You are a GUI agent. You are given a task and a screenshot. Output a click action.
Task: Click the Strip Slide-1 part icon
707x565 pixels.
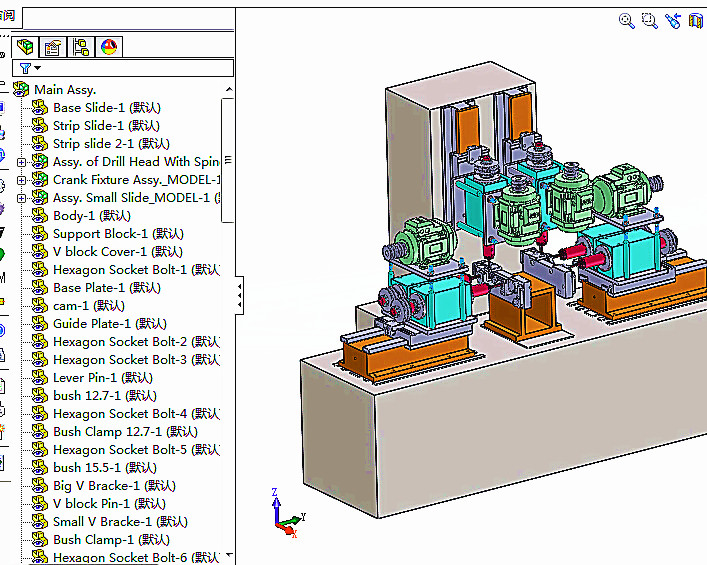[x=40, y=125]
